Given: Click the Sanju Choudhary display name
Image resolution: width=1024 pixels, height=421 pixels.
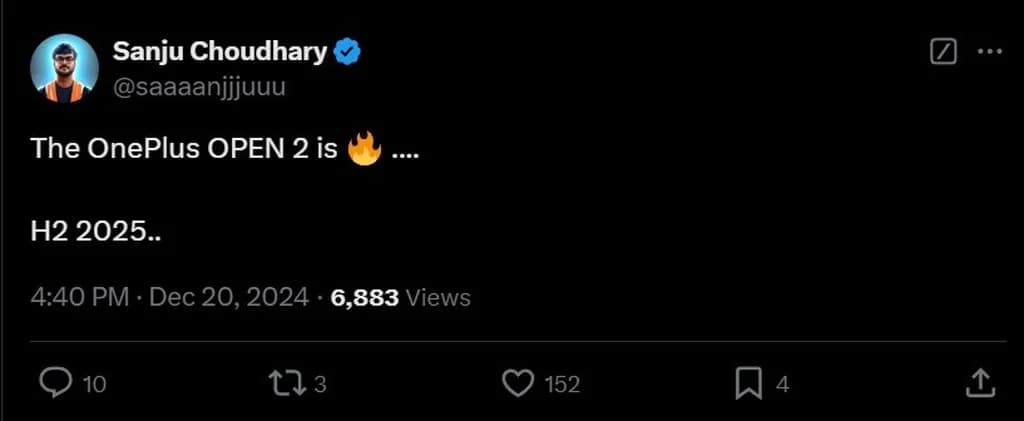Looking at the screenshot, I should click(220, 53).
